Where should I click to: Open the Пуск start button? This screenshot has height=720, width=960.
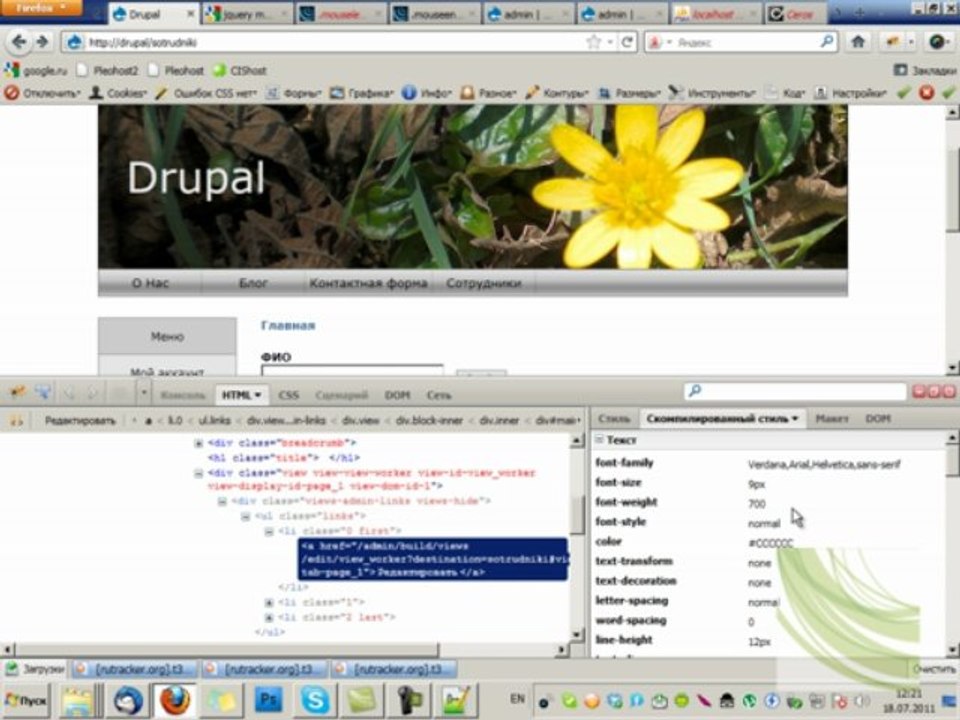click(26, 700)
